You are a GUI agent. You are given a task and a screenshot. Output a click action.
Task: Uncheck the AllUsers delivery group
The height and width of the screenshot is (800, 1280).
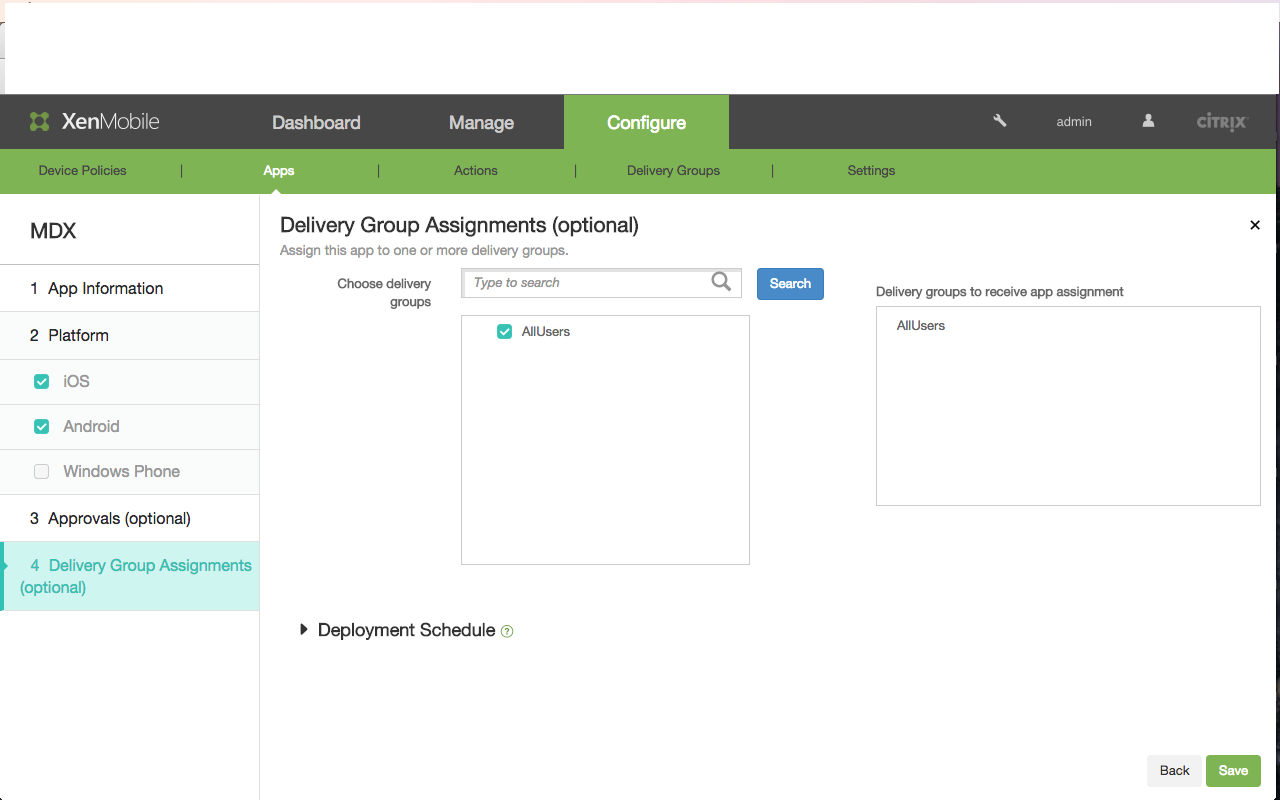click(x=505, y=332)
